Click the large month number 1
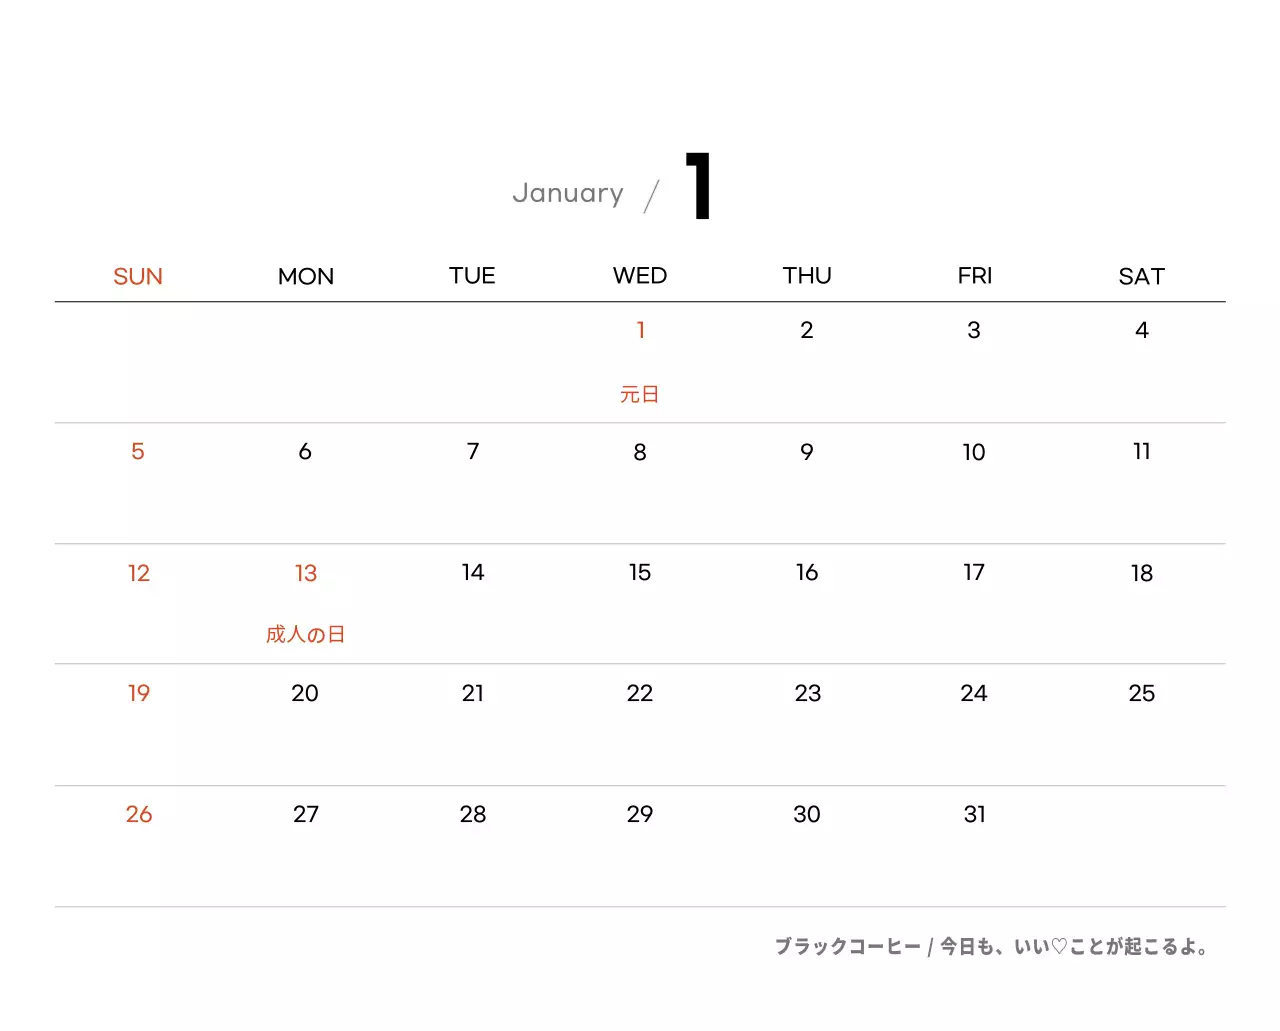Image resolution: width=1280 pixels, height=1031 pixels. [699, 186]
